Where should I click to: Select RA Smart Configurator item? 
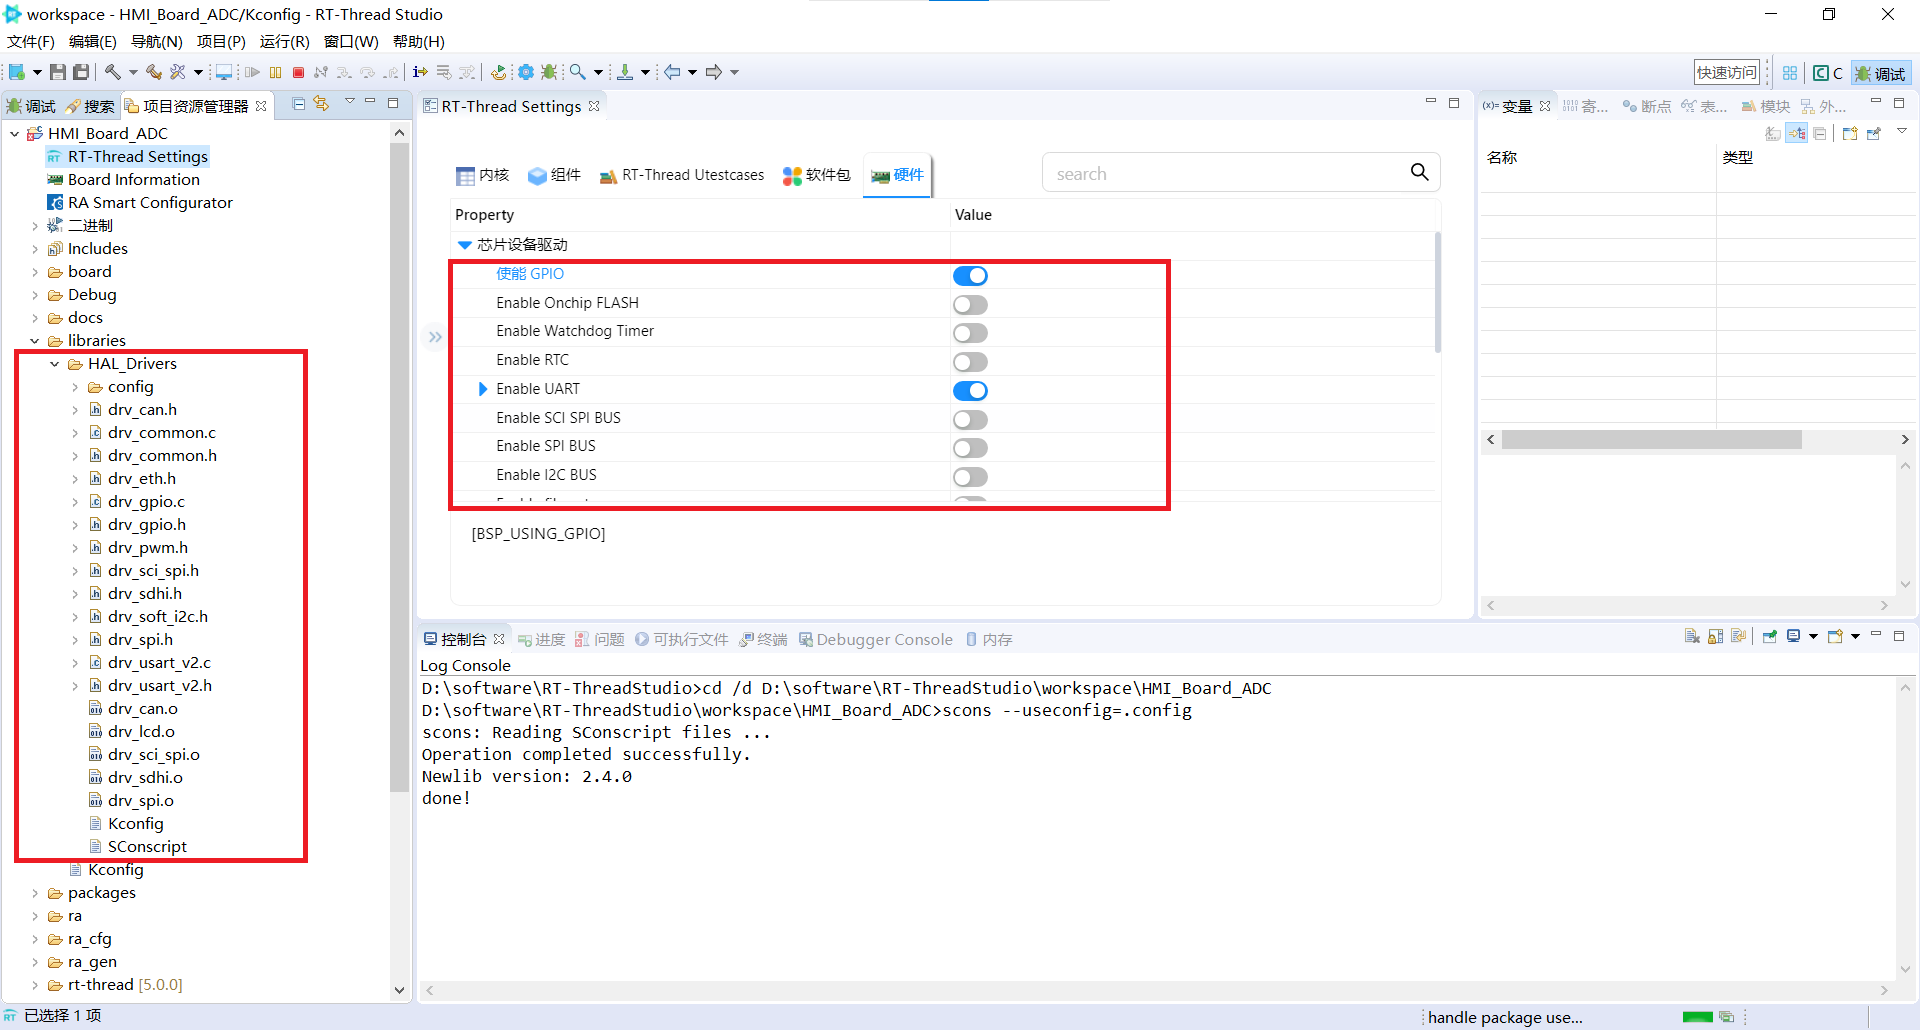pos(150,203)
